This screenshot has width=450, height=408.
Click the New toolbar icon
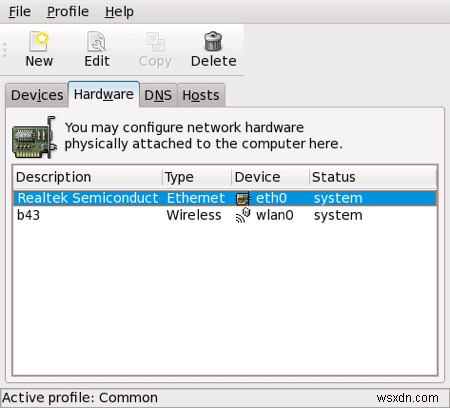39,41
